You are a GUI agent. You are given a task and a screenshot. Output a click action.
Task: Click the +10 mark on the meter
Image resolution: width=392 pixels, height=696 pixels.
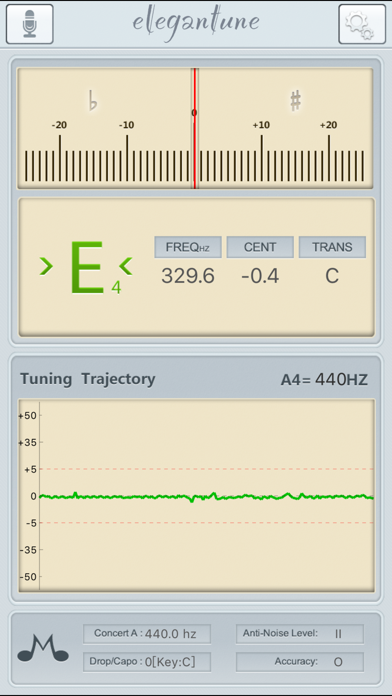261,125
